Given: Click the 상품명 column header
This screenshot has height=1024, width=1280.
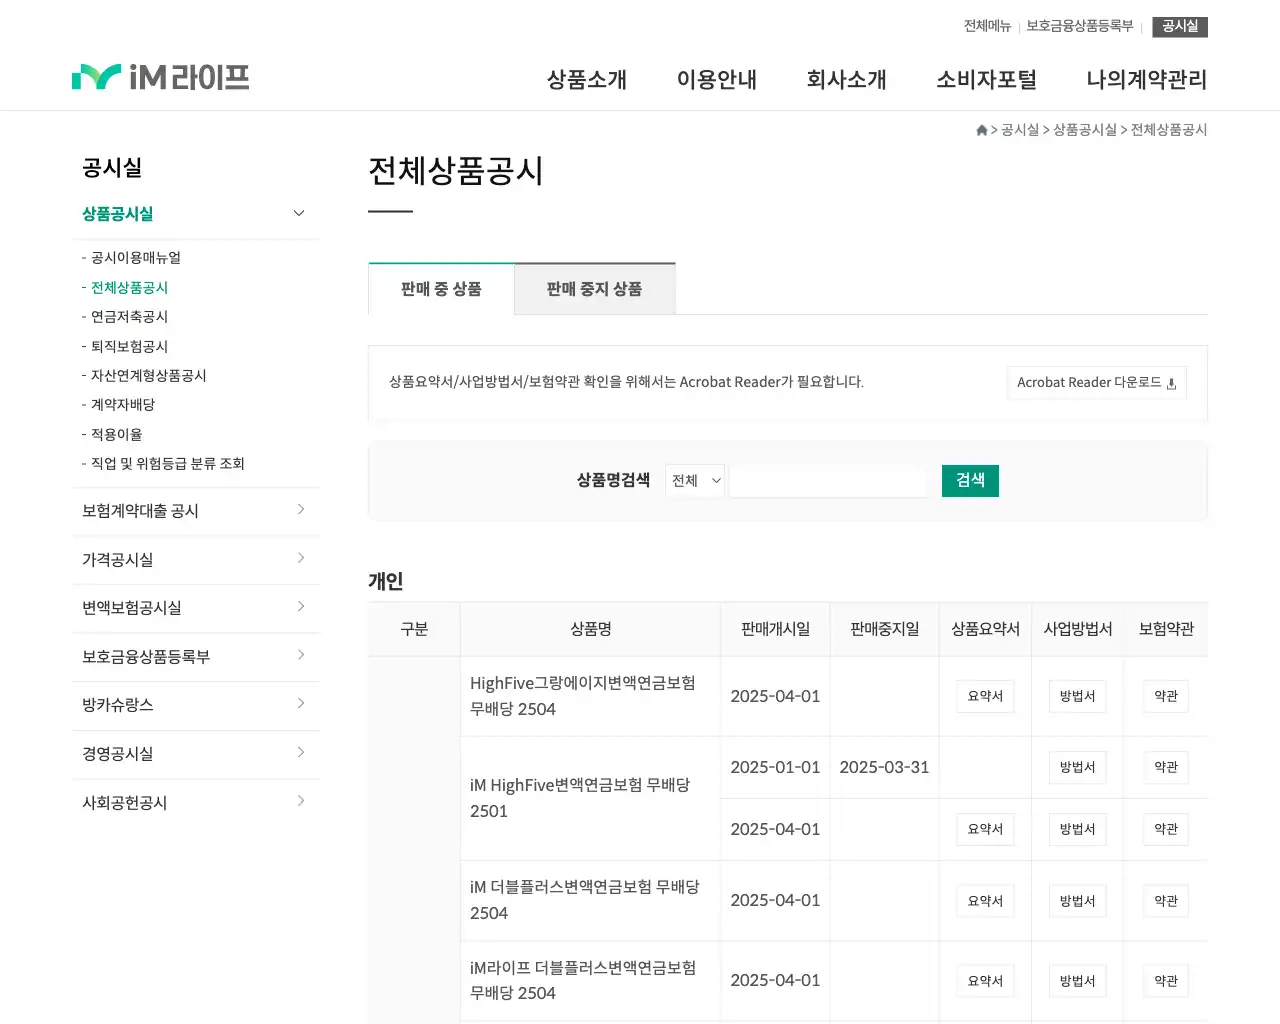Looking at the screenshot, I should 591,629.
